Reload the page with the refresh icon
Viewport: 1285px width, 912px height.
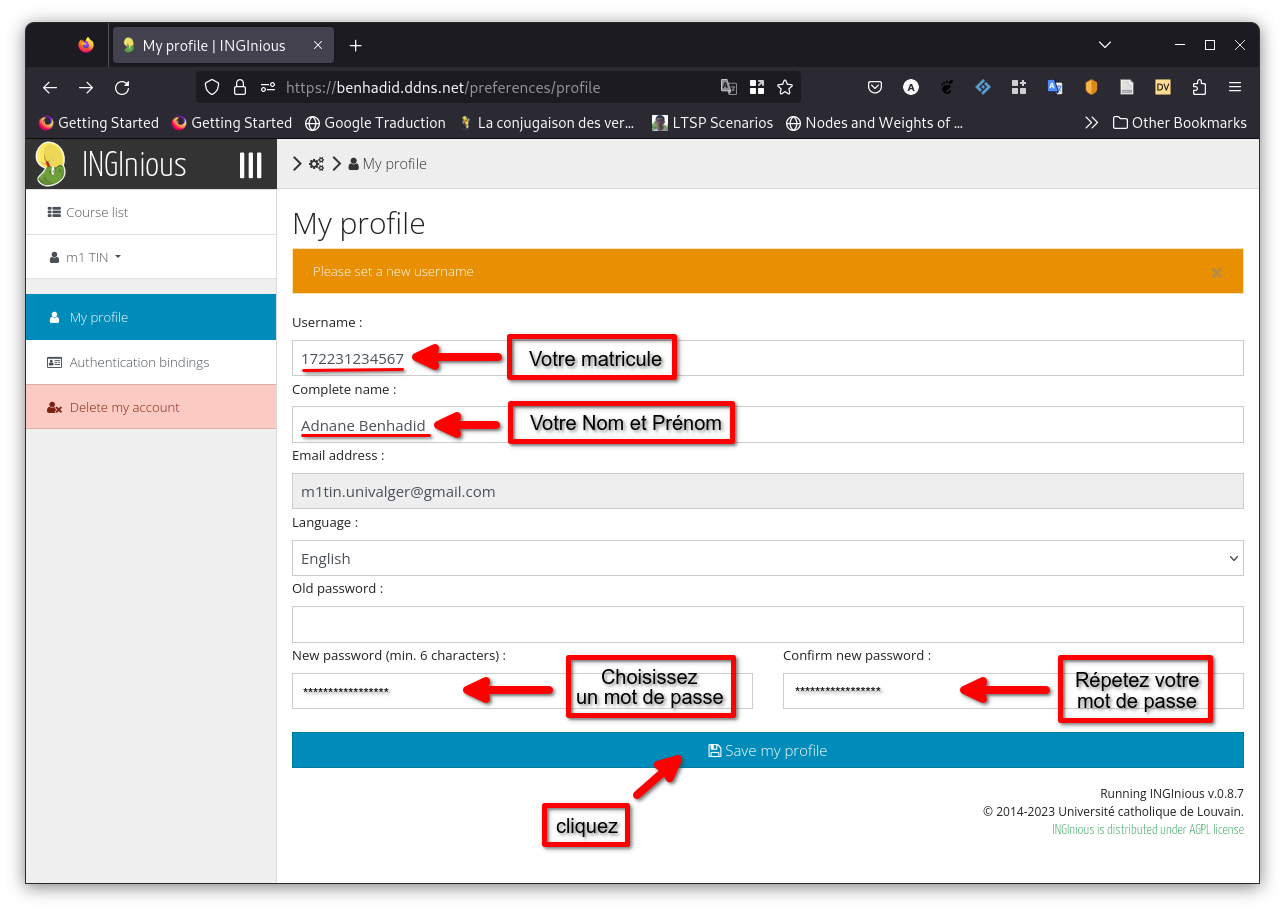pos(122,88)
